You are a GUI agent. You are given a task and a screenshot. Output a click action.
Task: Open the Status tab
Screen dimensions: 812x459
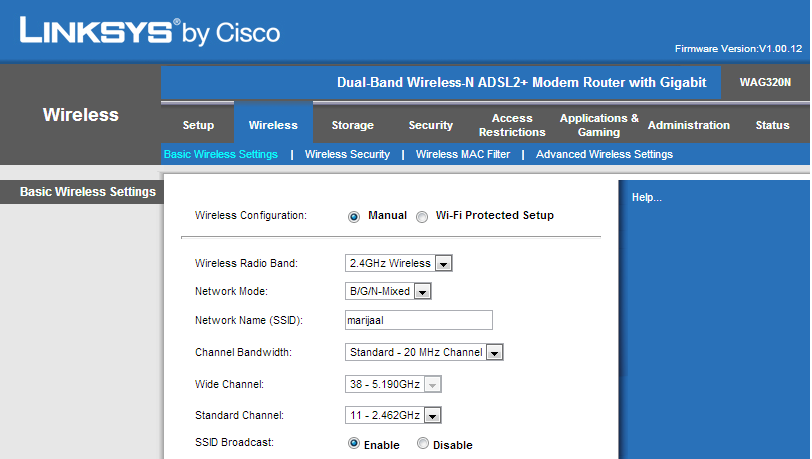[772, 125]
